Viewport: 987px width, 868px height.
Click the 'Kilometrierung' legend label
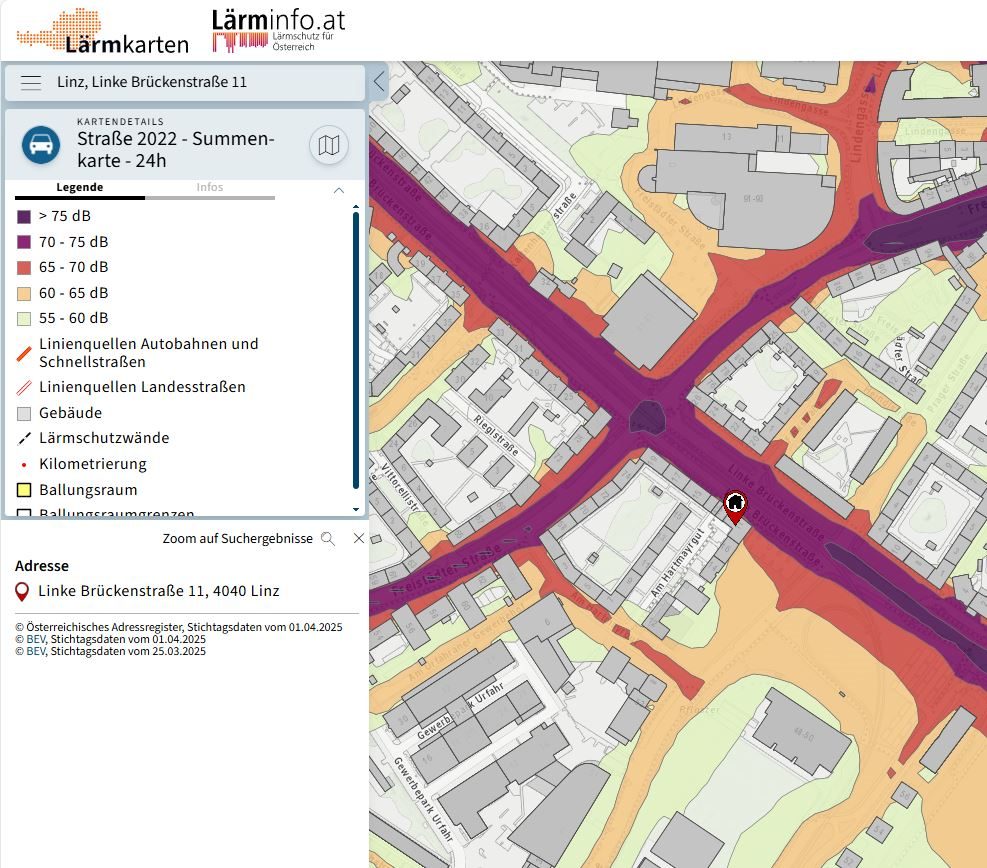tap(93, 465)
